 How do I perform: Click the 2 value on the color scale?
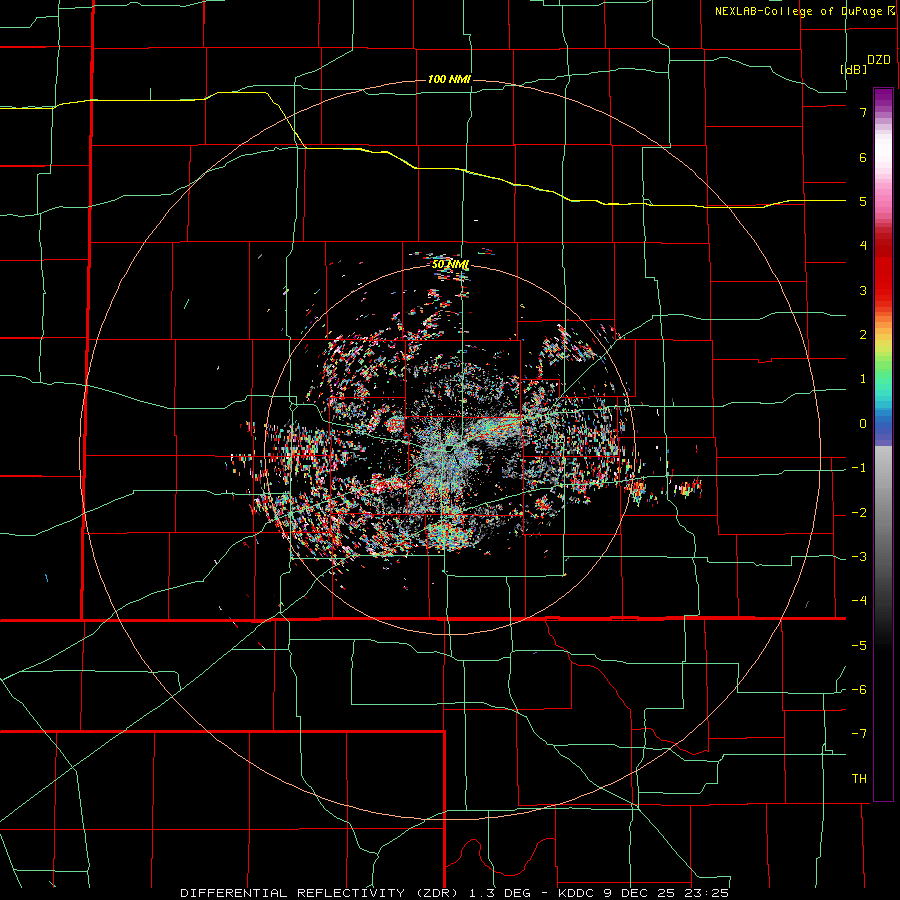(863, 335)
